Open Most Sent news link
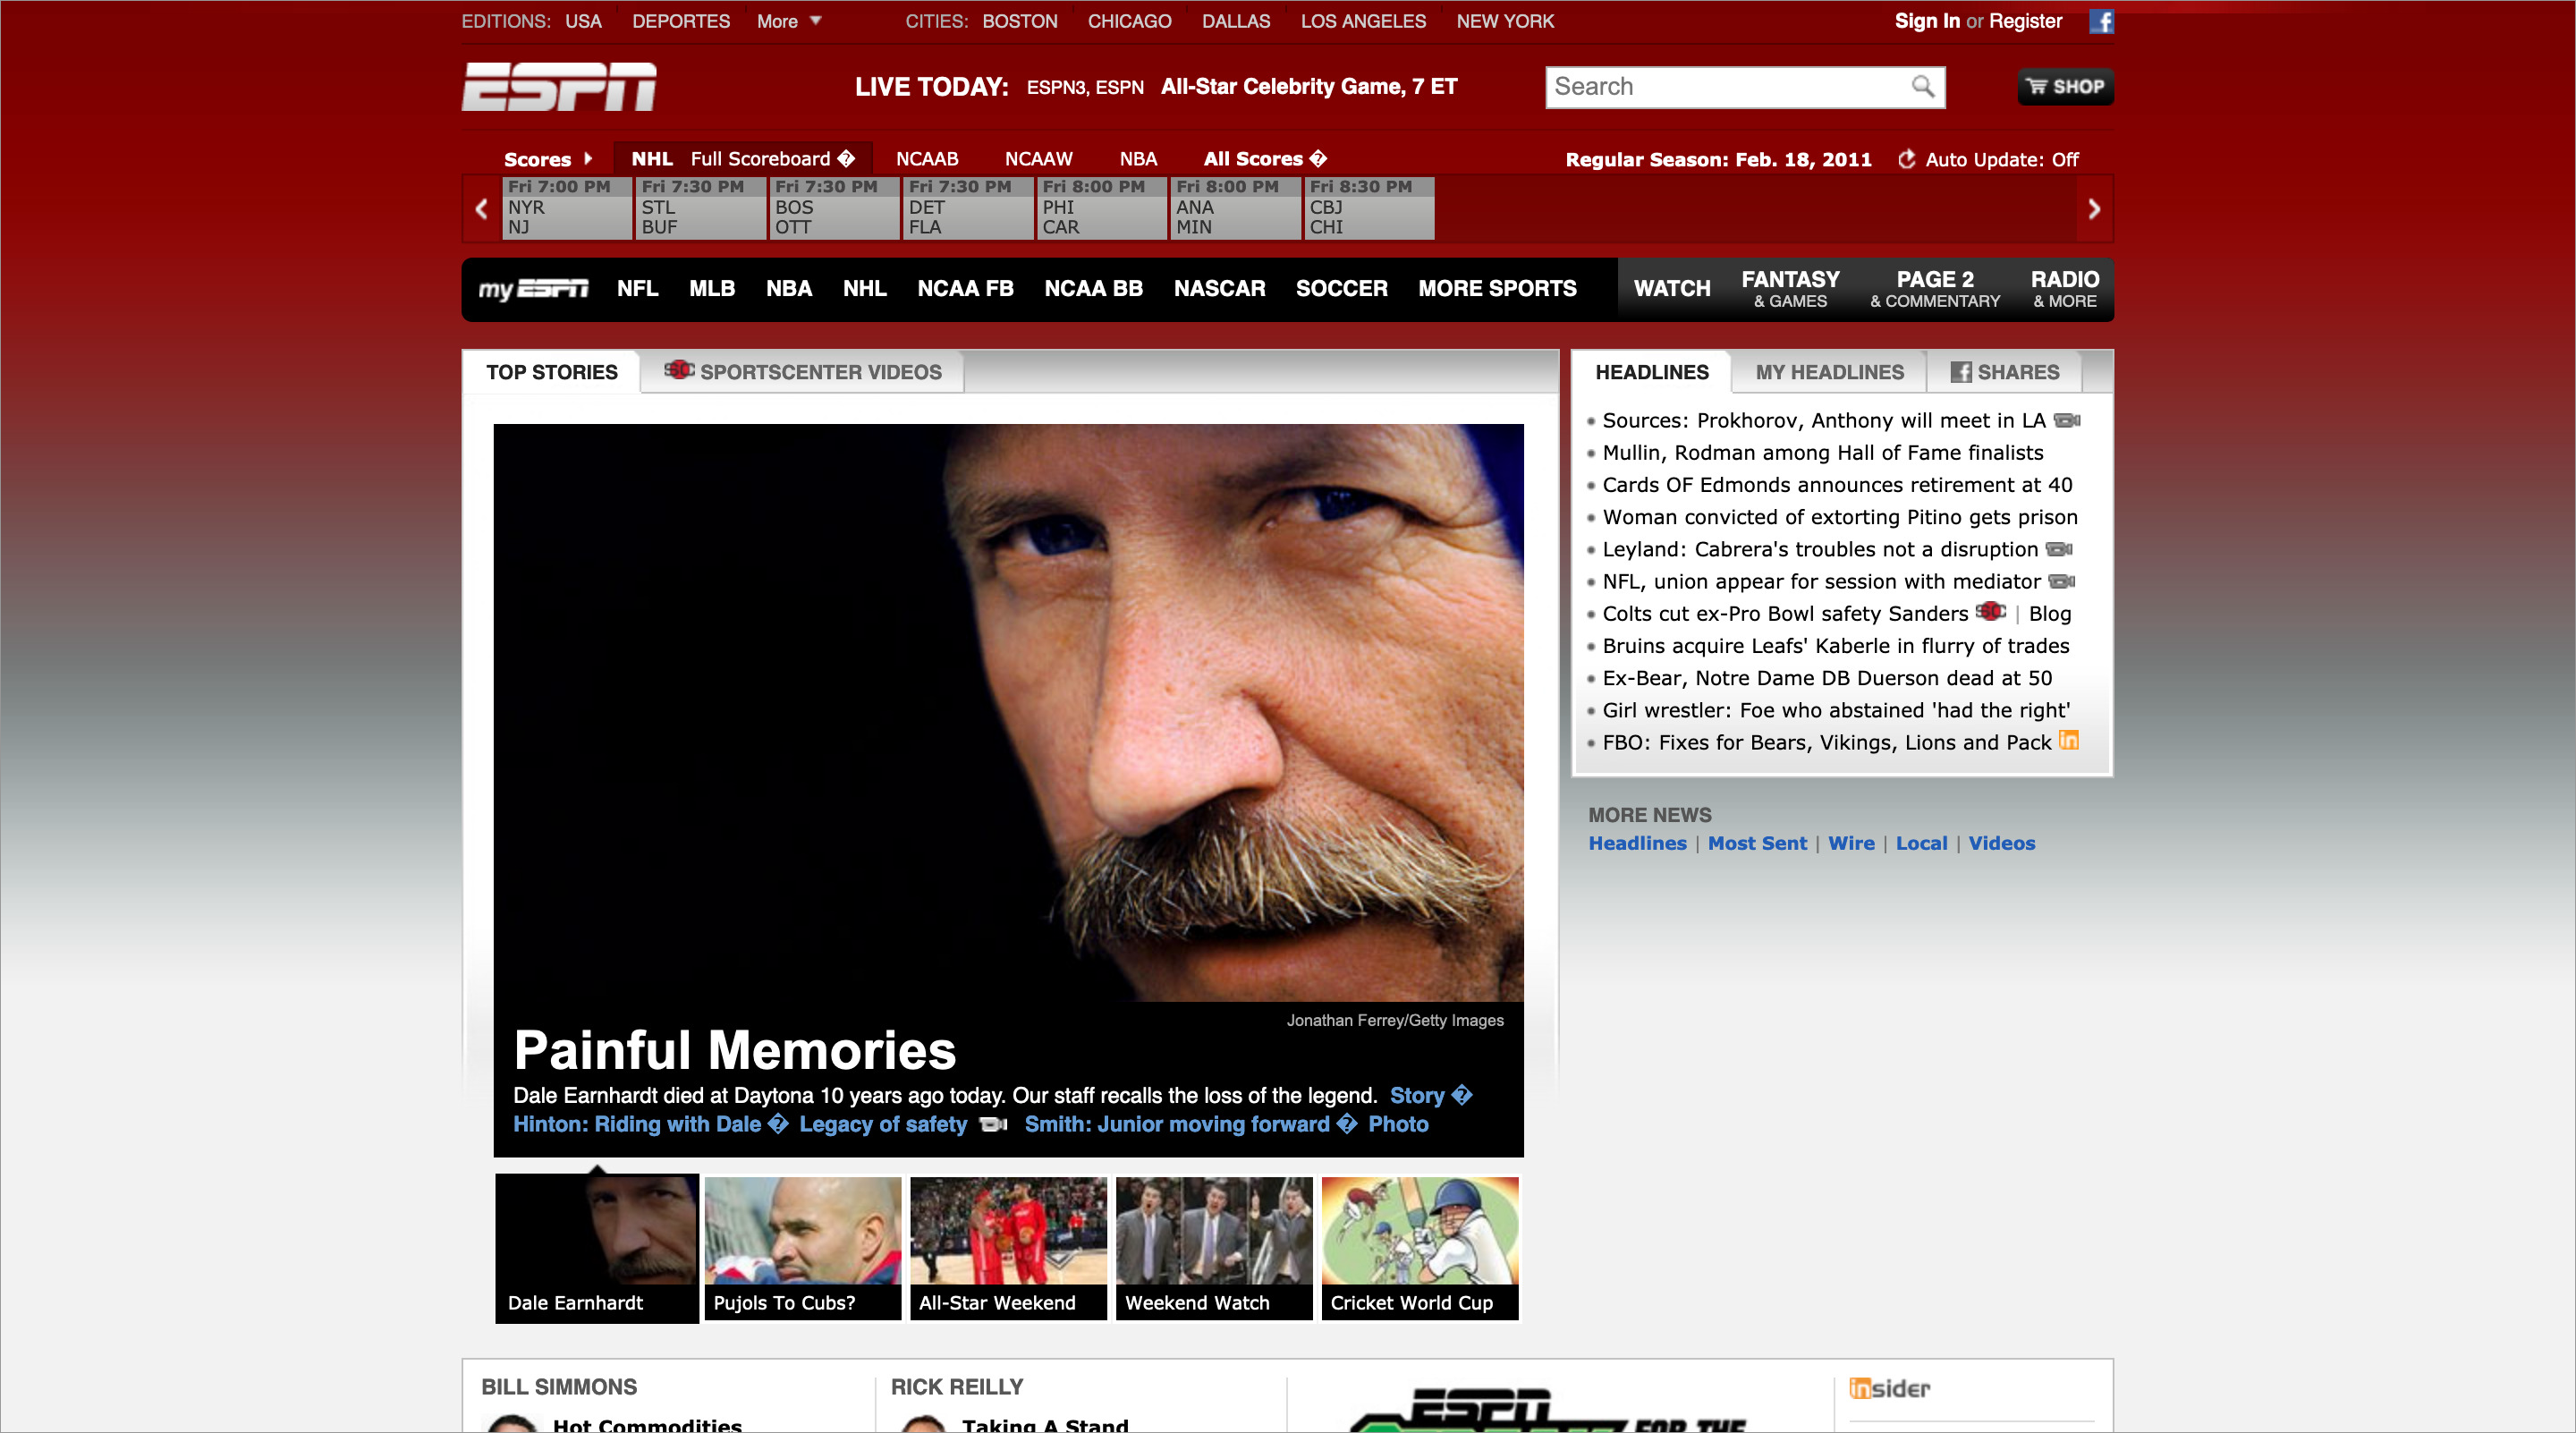The height and width of the screenshot is (1433, 2576). (x=1757, y=843)
